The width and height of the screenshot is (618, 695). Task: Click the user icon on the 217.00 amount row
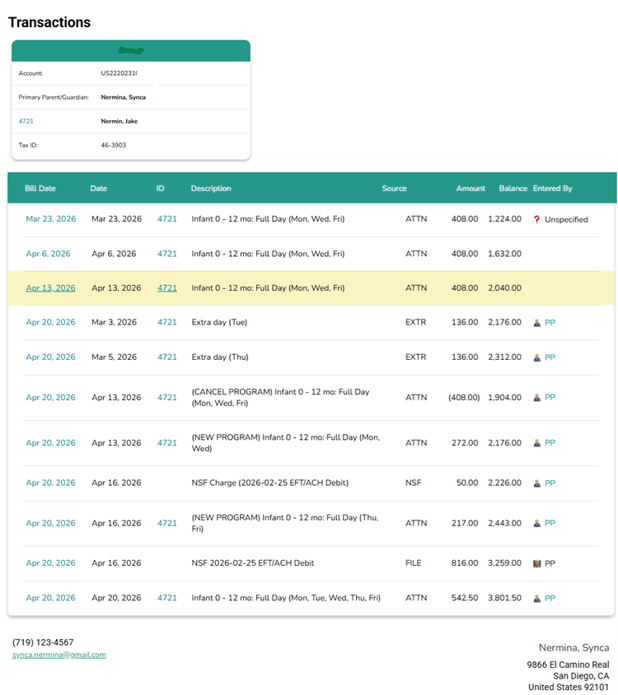coord(536,523)
